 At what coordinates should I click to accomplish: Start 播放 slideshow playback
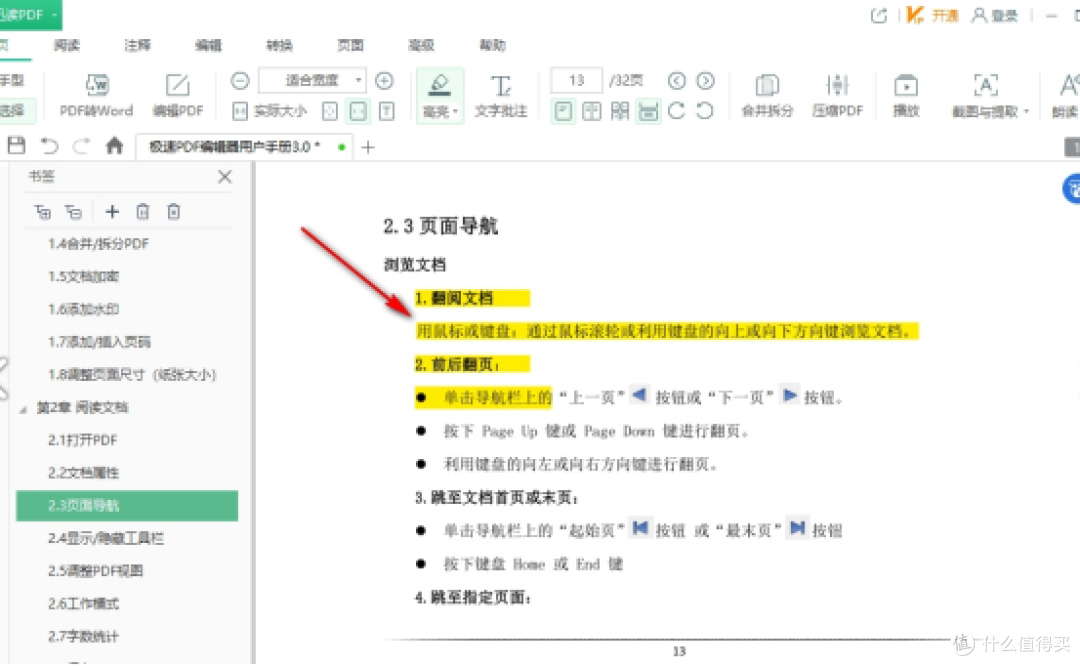click(906, 95)
